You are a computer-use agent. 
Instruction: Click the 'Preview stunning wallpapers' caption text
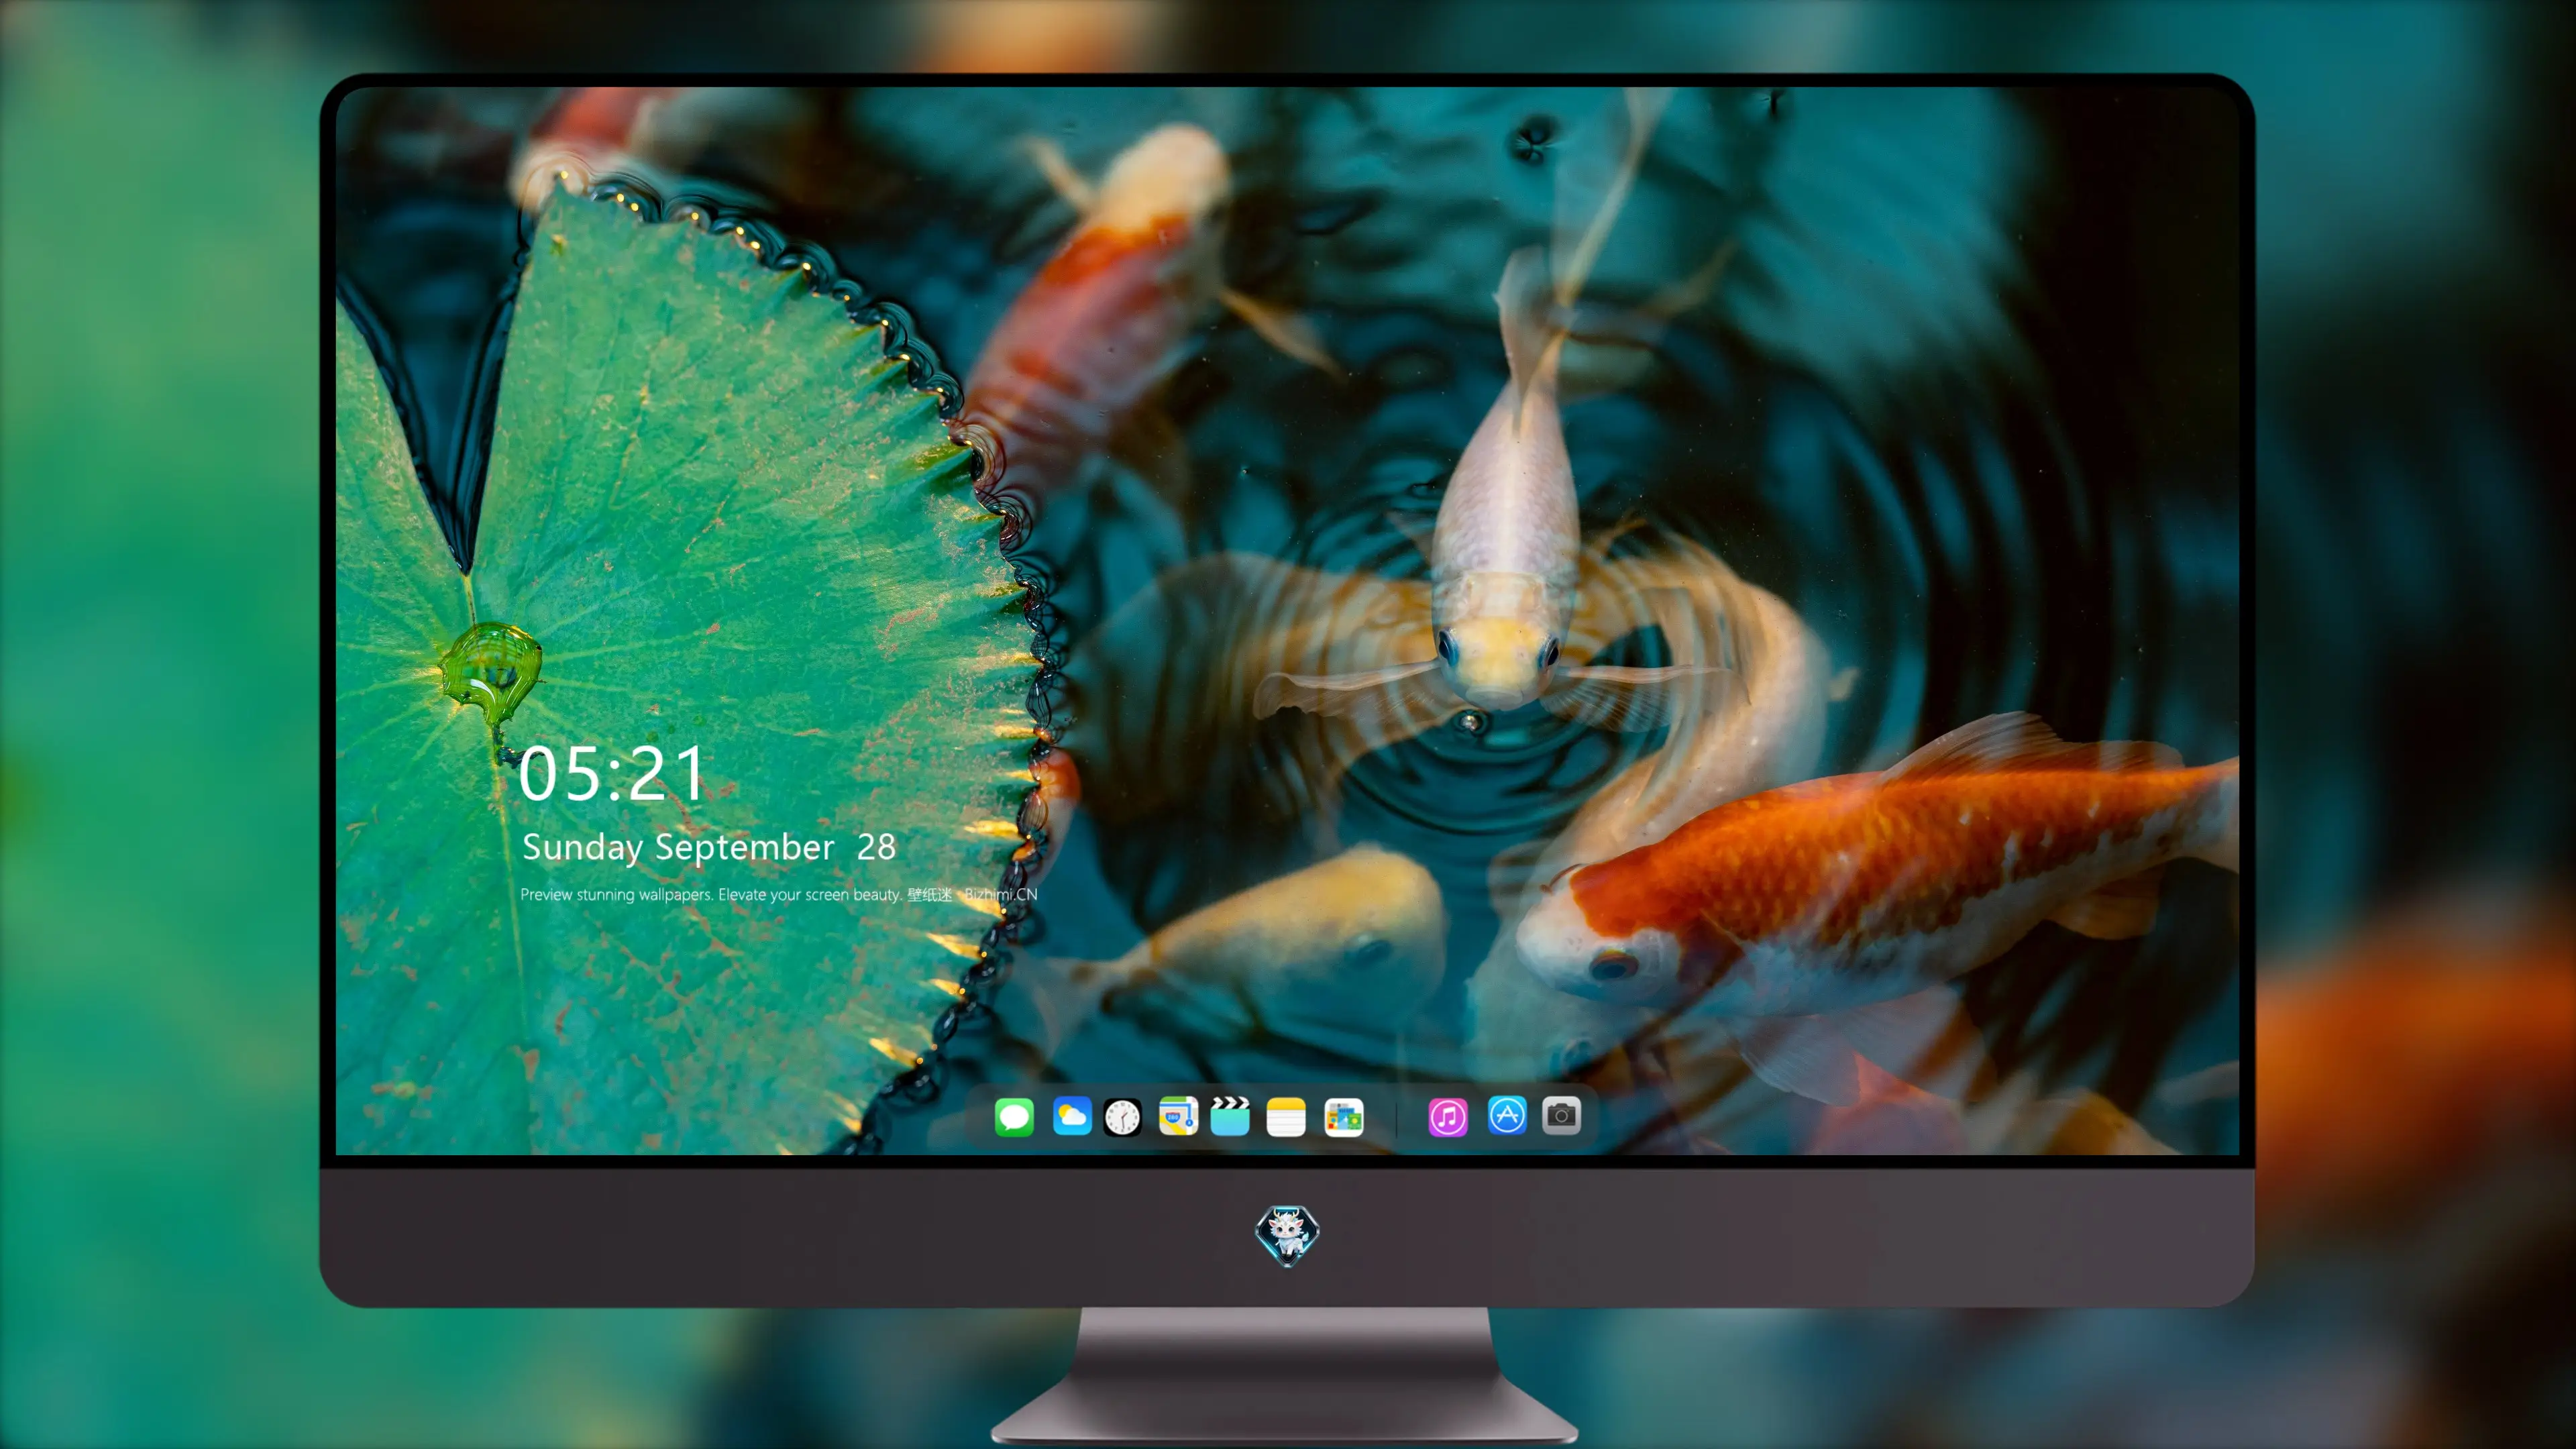tap(778, 894)
